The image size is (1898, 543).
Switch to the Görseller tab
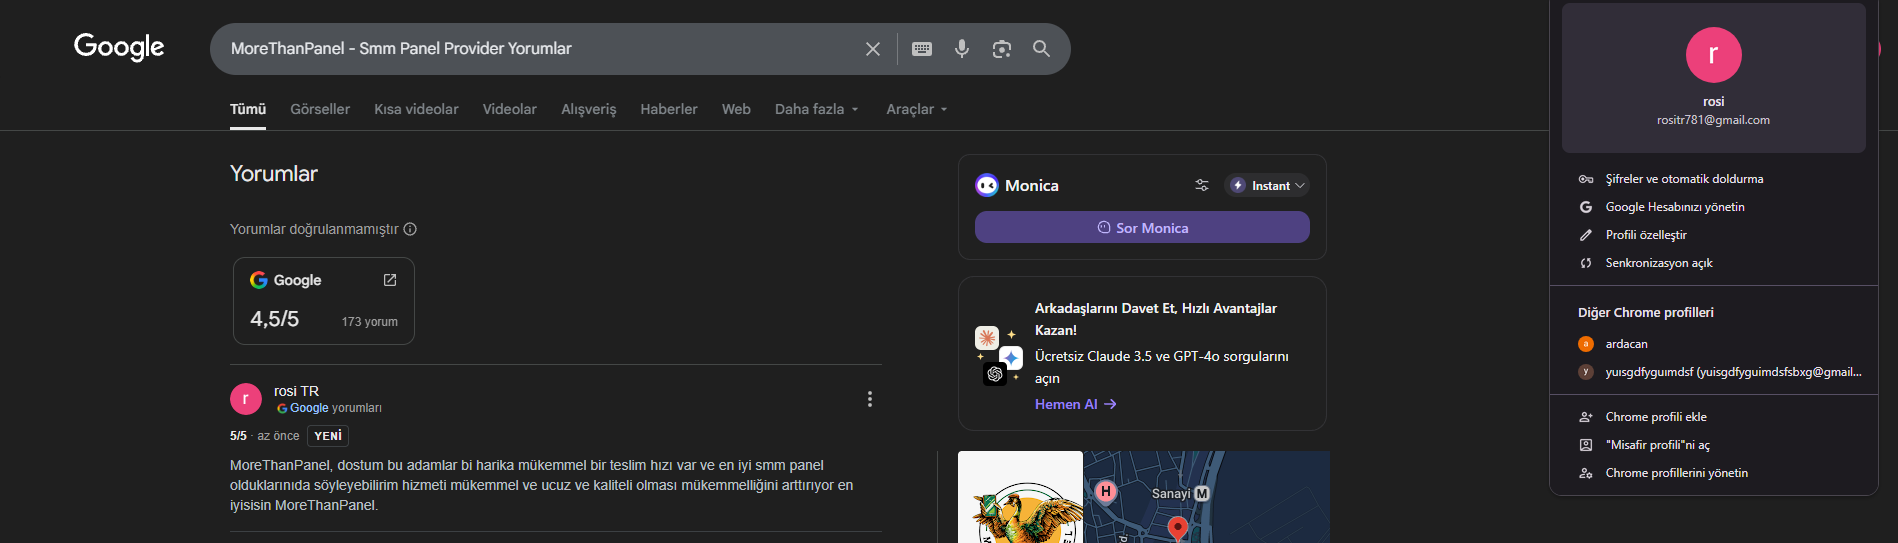pyautogui.click(x=320, y=109)
